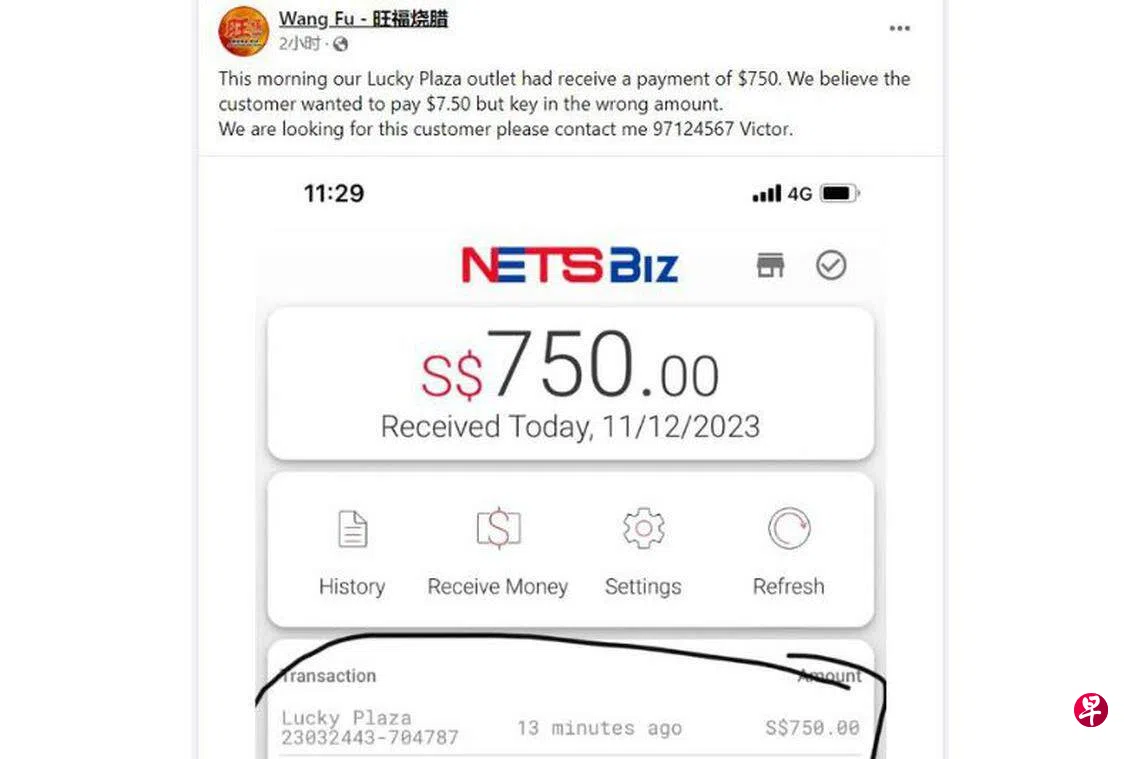Screen dimensions: 1140x759
Task: Click the S$750.00 received today card
Action: (571, 384)
